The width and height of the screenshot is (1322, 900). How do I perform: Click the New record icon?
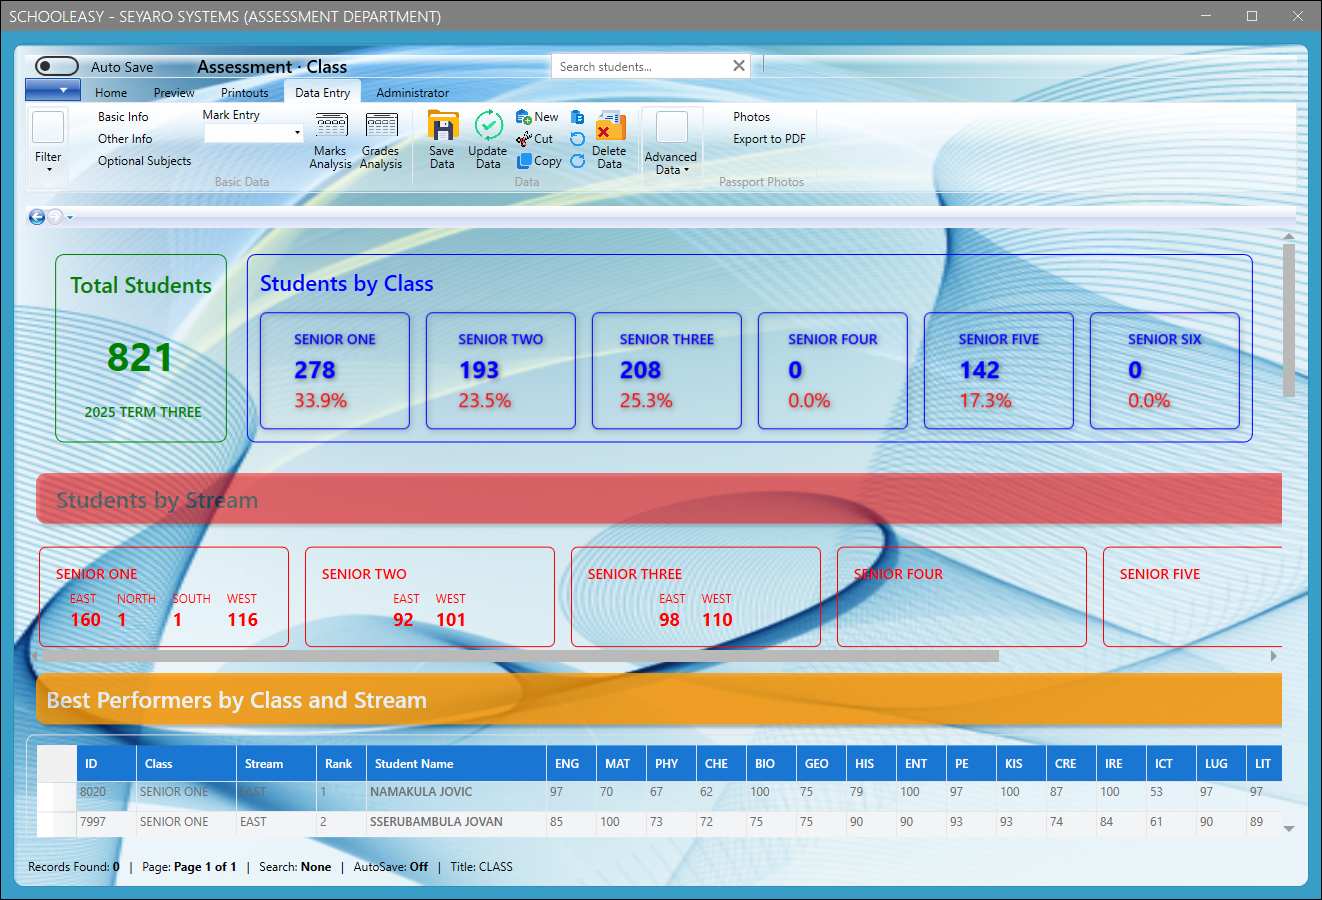click(524, 117)
